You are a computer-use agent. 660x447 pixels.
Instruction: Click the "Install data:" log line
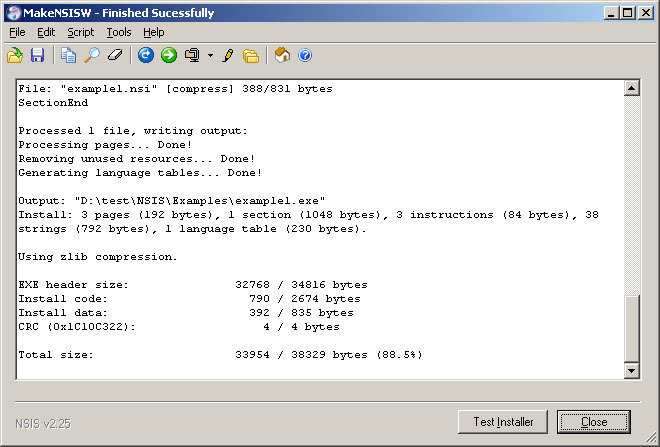tap(186, 313)
